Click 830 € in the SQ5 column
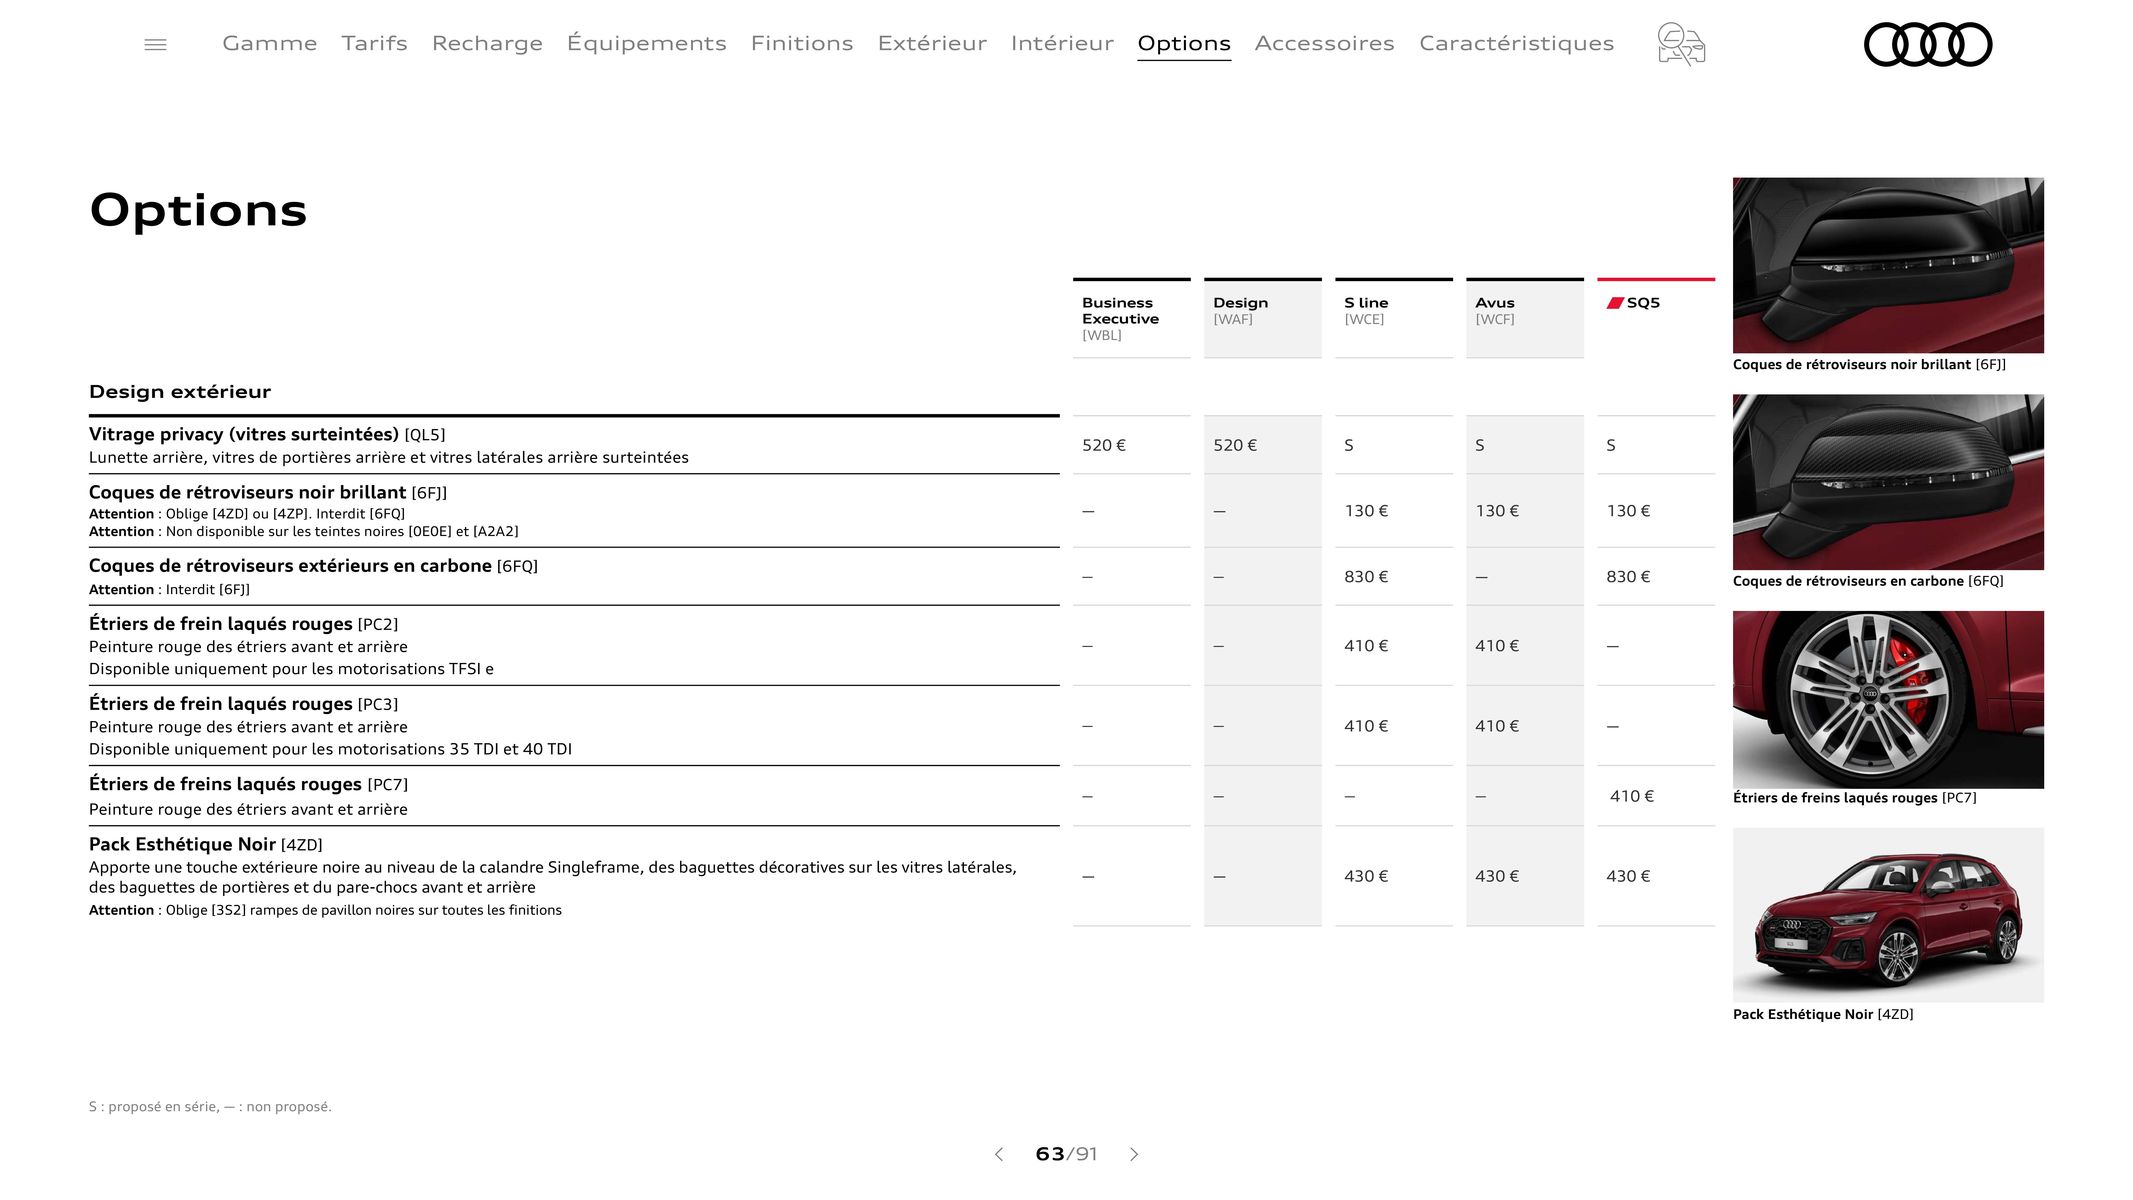The image size is (2133, 1200). click(1628, 577)
